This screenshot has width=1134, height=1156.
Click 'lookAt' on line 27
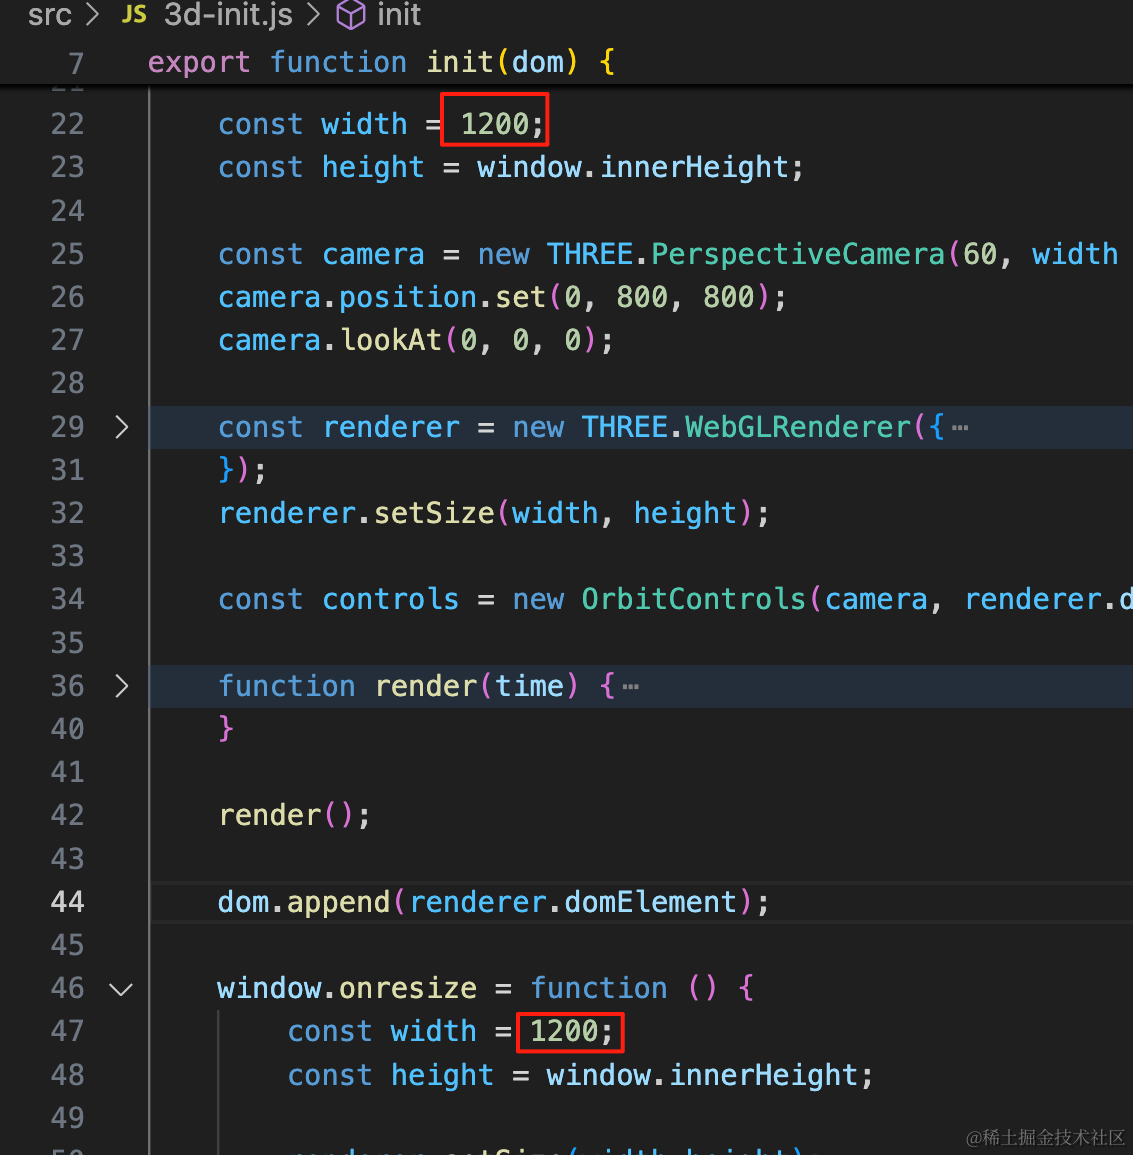[x=391, y=341]
